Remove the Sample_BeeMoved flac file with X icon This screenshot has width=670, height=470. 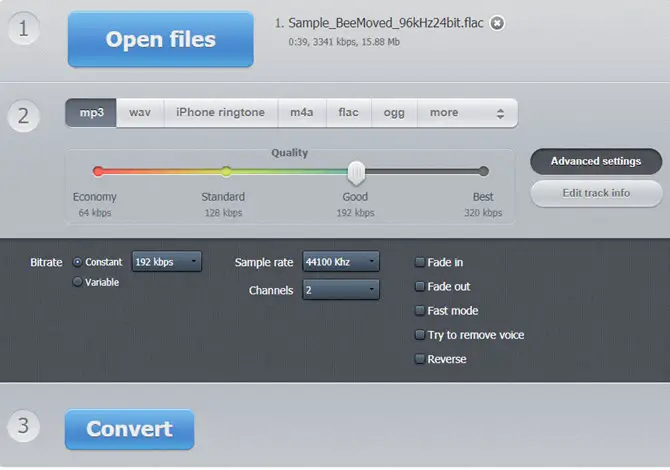pos(497,23)
